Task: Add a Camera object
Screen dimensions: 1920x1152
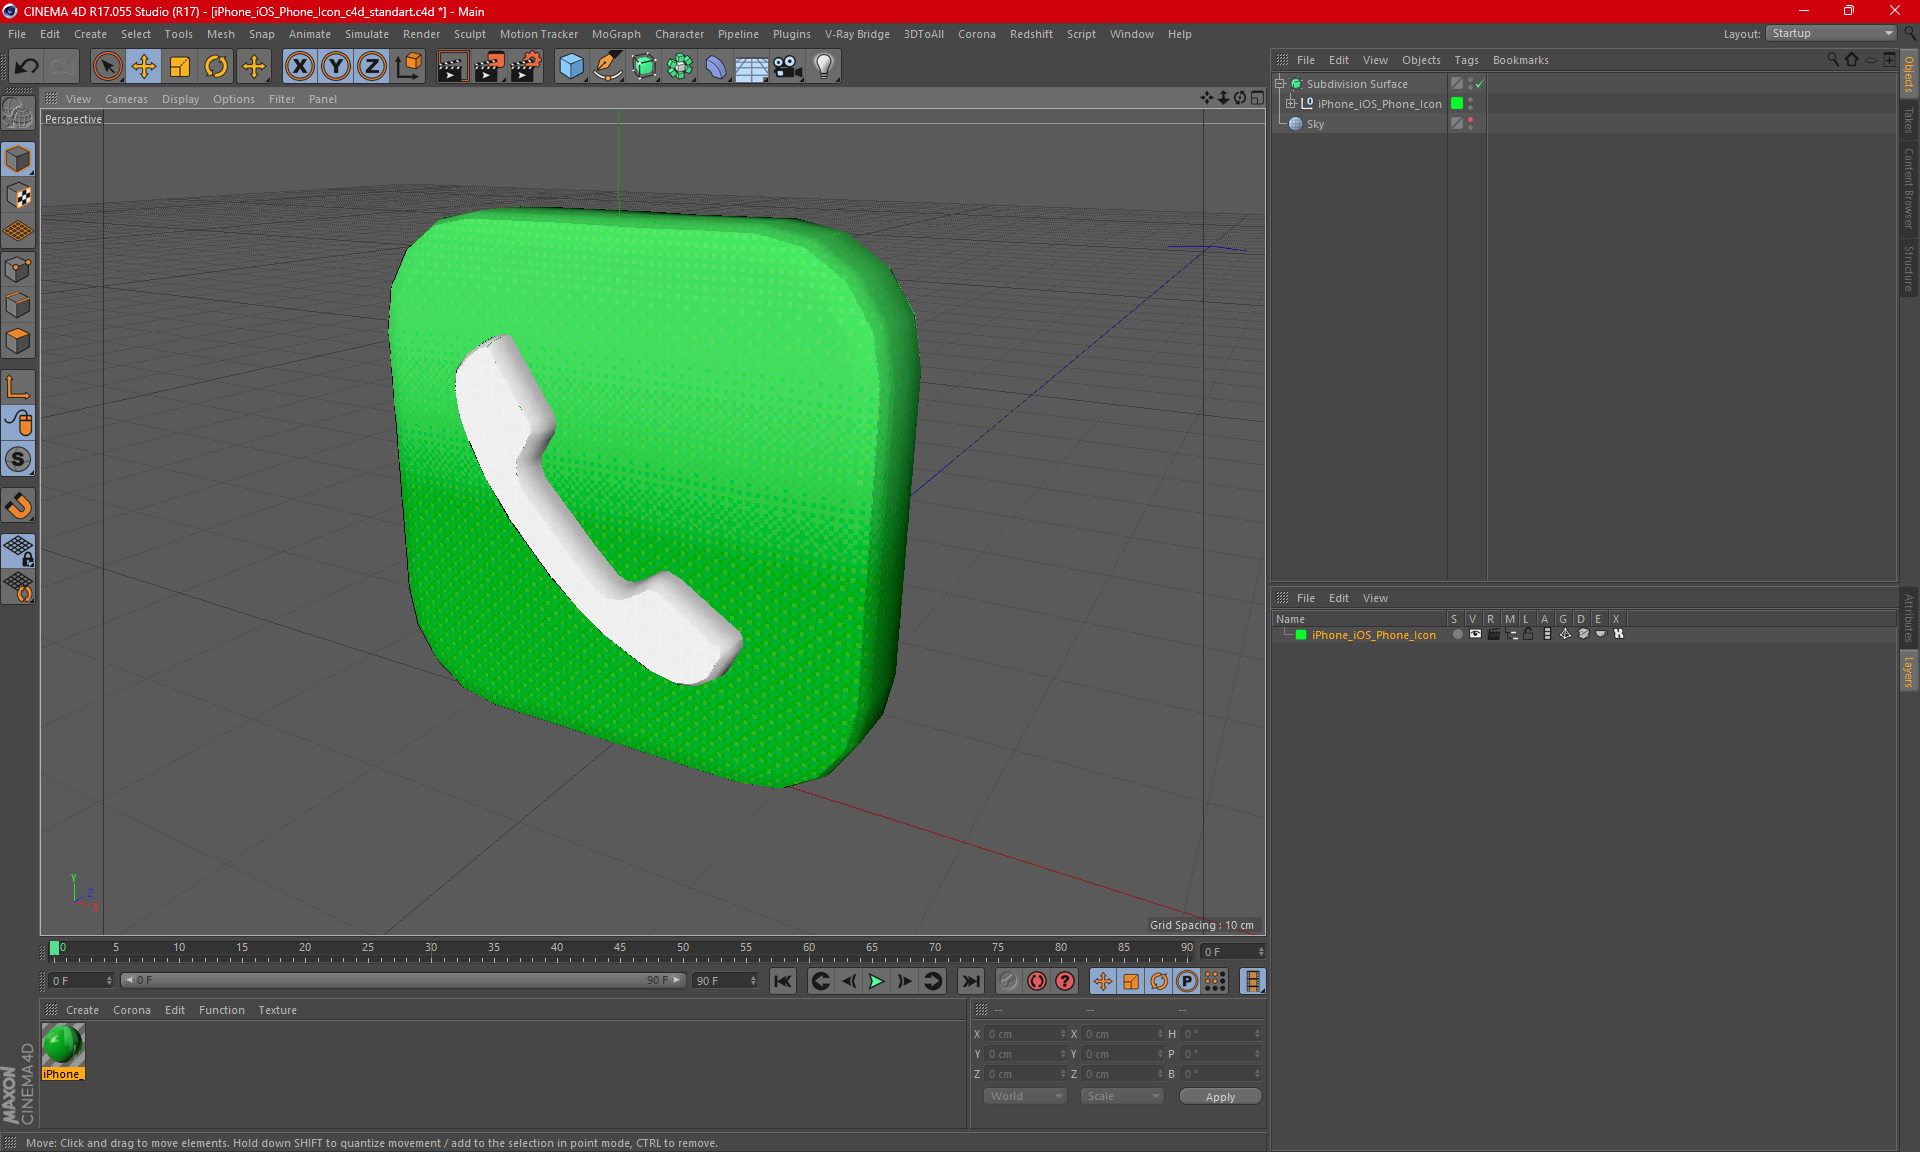Action: point(787,67)
